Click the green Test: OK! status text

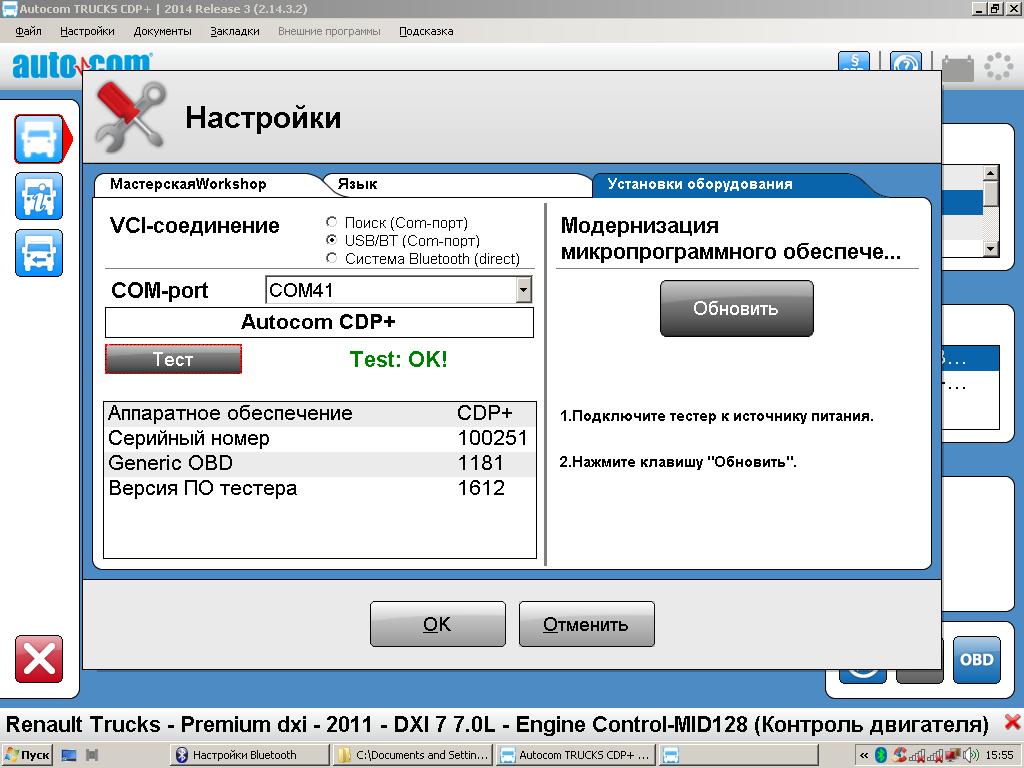[x=398, y=359]
